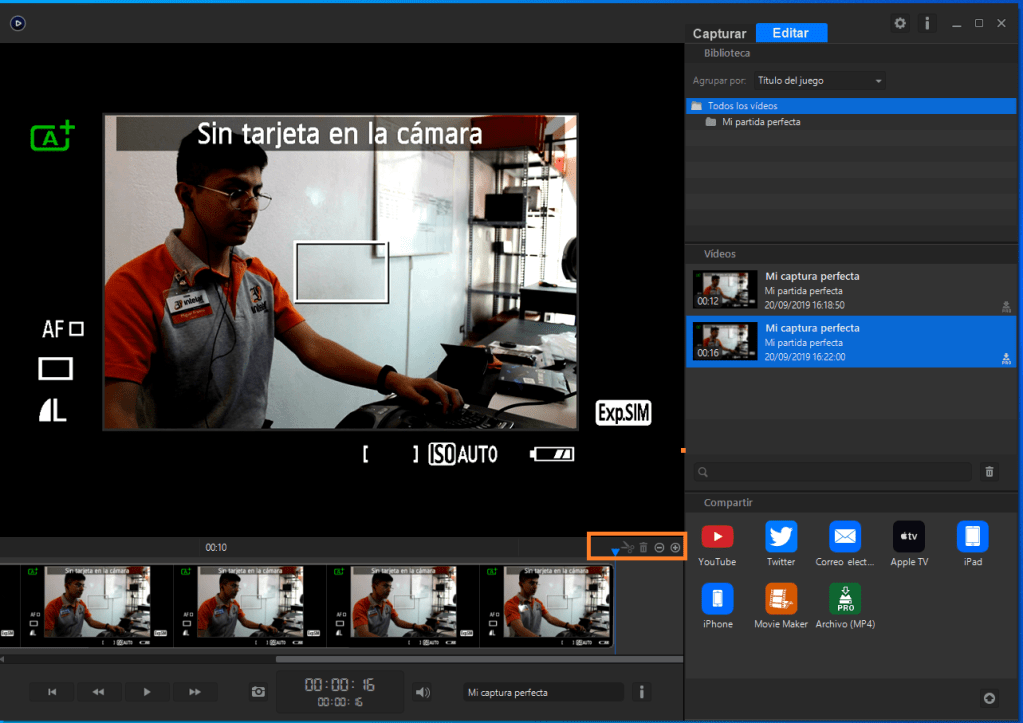The image size is (1023, 723).
Task: Zoom in the timeline with plus icon
Action: click(x=675, y=547)
